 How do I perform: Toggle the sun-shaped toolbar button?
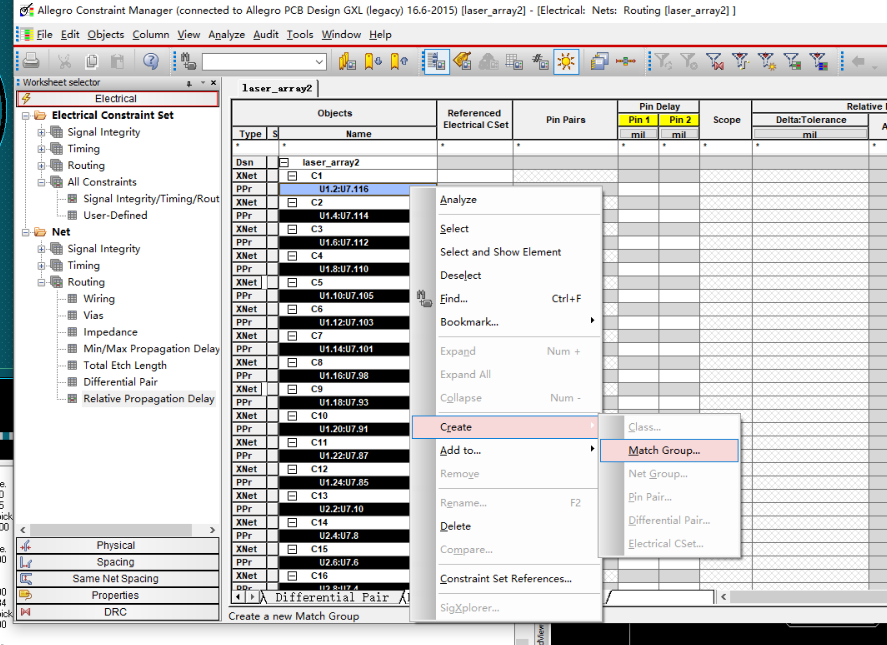point(566,61)
